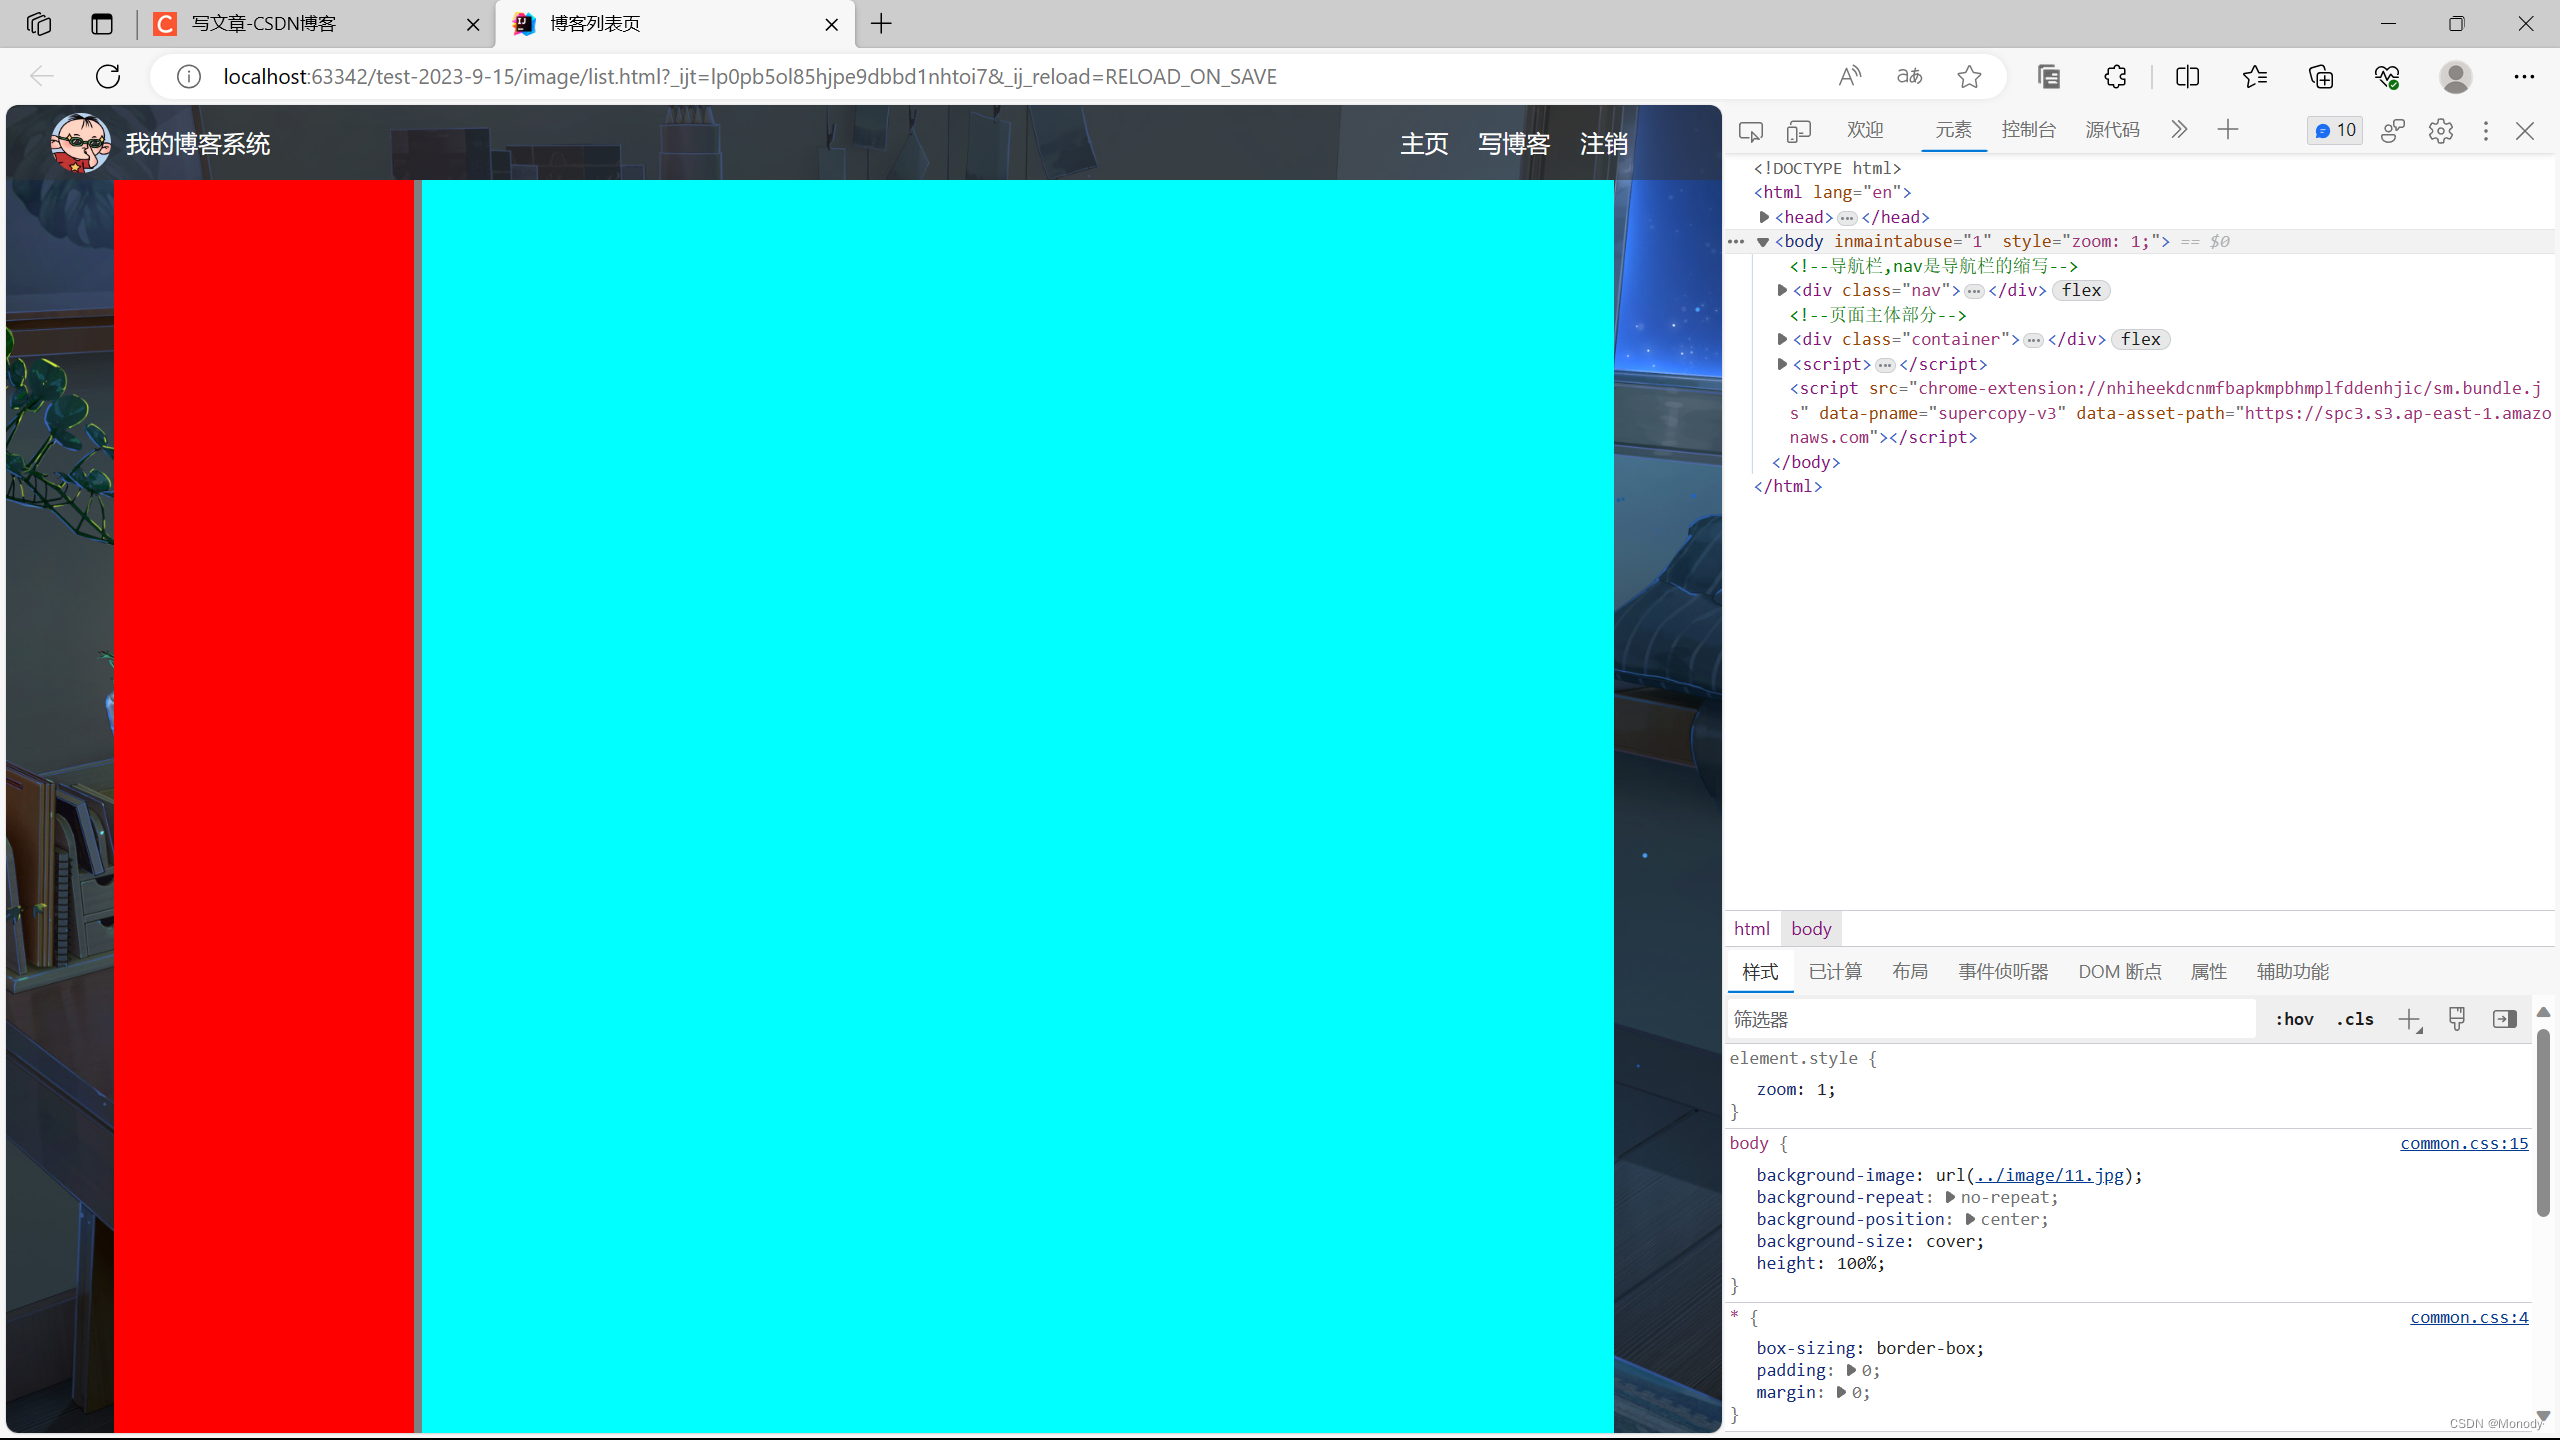
Task: Open the 10 issues badge
Action: click(x=2335, y=130)
